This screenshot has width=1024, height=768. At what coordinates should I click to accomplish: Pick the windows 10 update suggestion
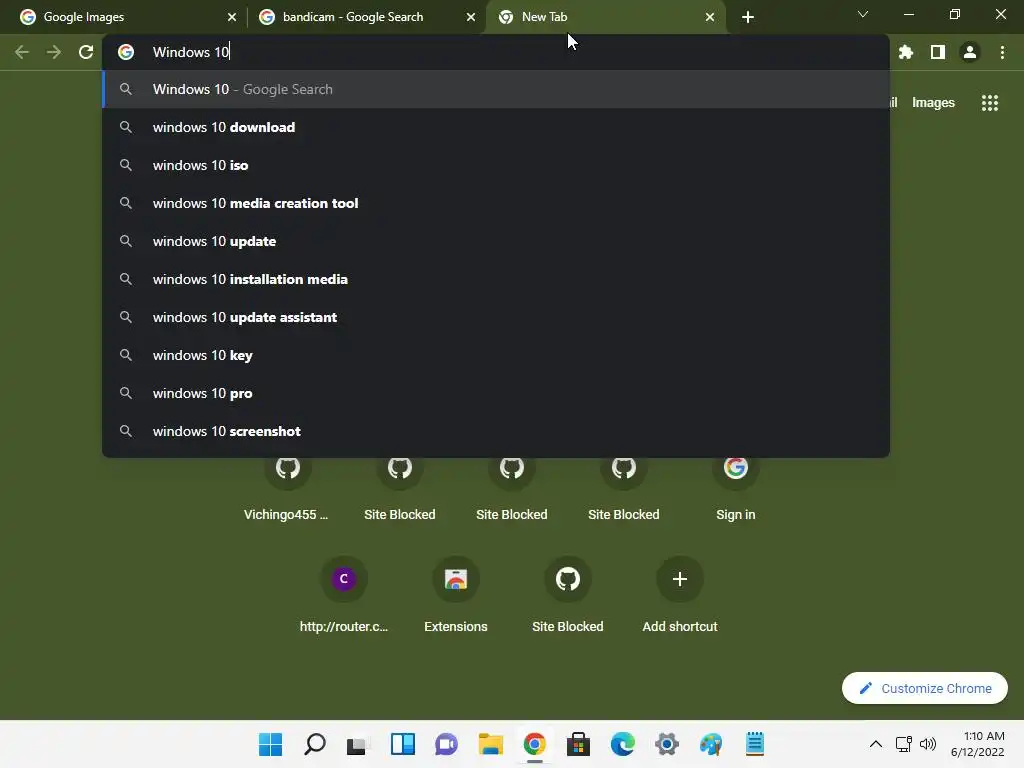coord(496,241)
